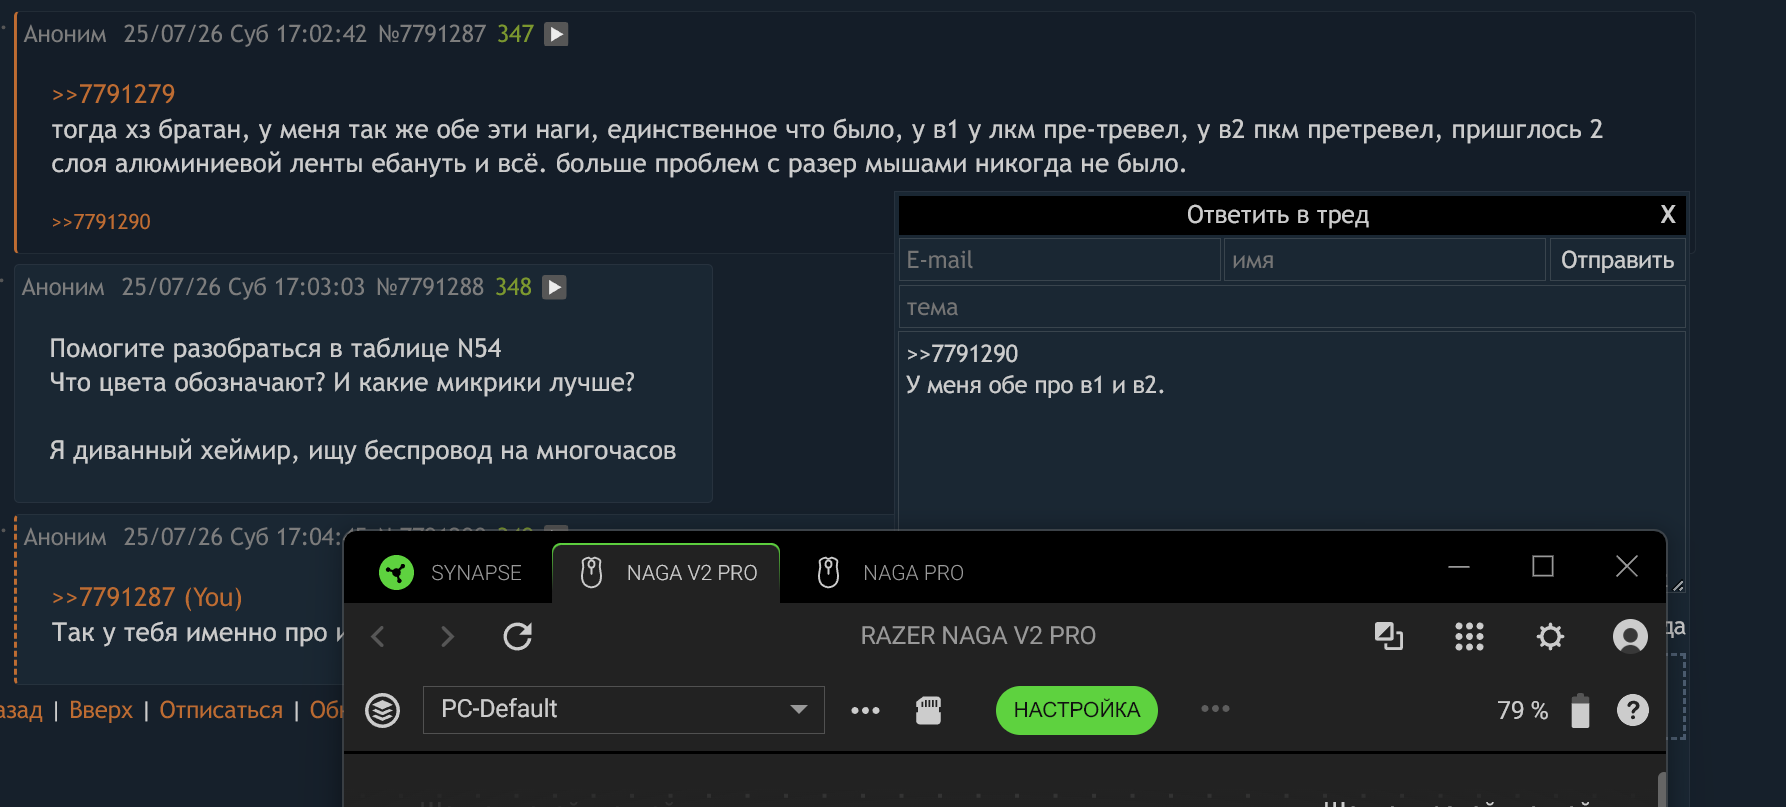1786x807 pixels.
Task: Open the ellipsis menu beside PC-Default
Action: tap(865, 710)
